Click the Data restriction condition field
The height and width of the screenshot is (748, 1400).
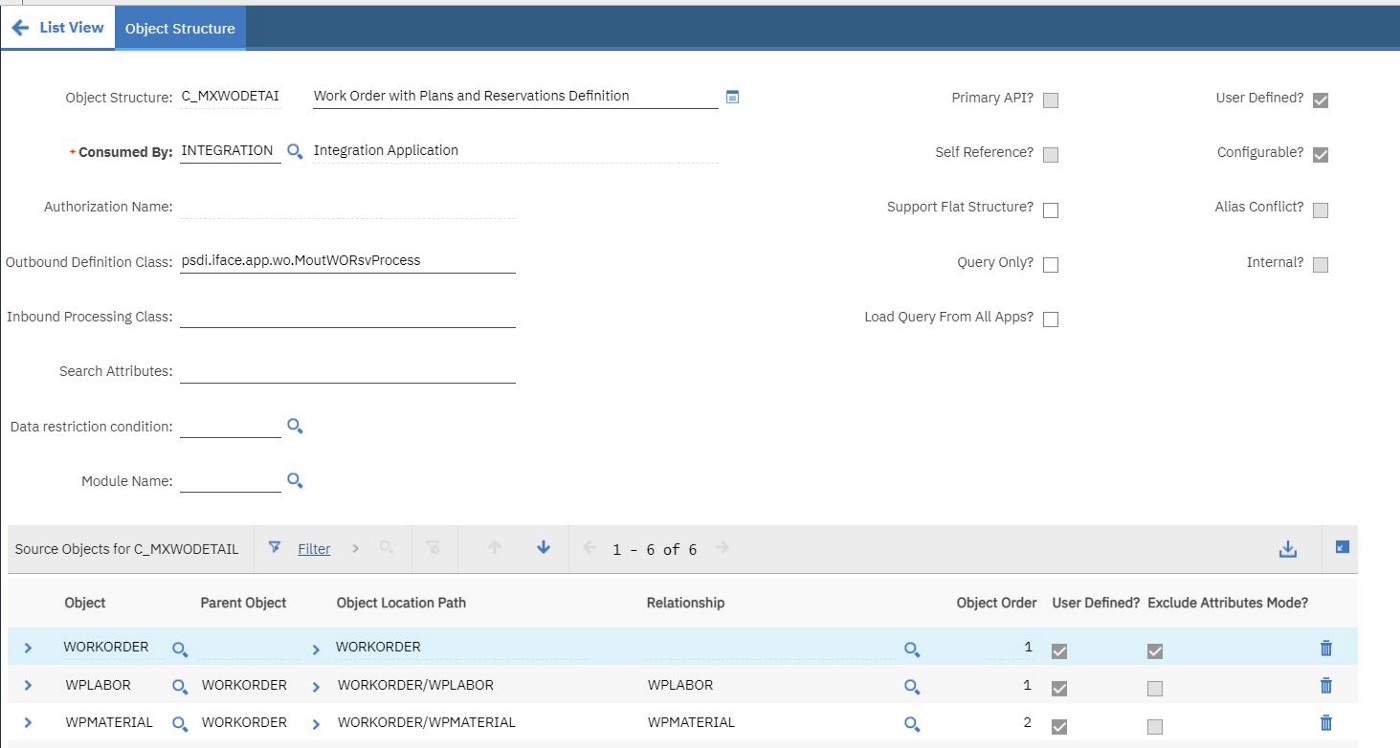coord(231,426)
